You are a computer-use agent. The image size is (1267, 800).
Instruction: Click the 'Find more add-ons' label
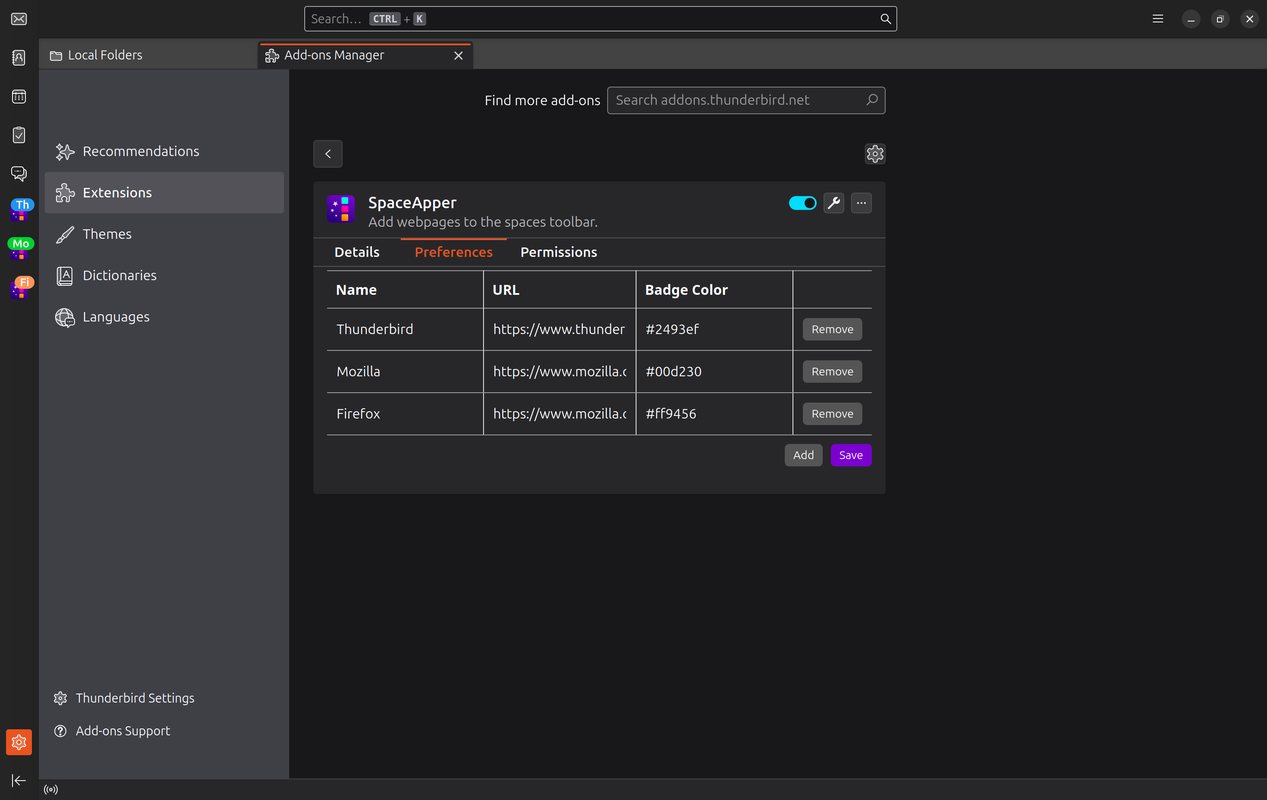click(543, 100)
